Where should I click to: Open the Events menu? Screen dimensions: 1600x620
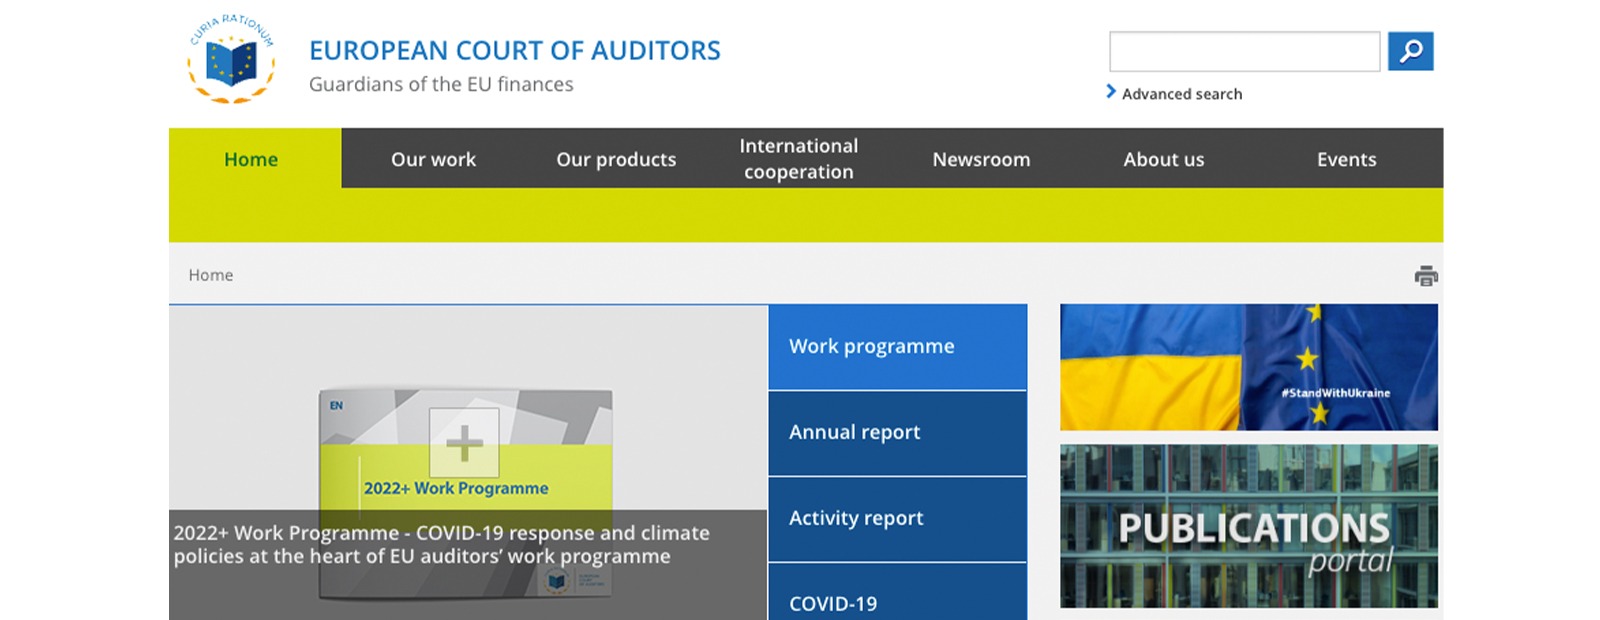pyautogui.click(x=1347, y=159)
